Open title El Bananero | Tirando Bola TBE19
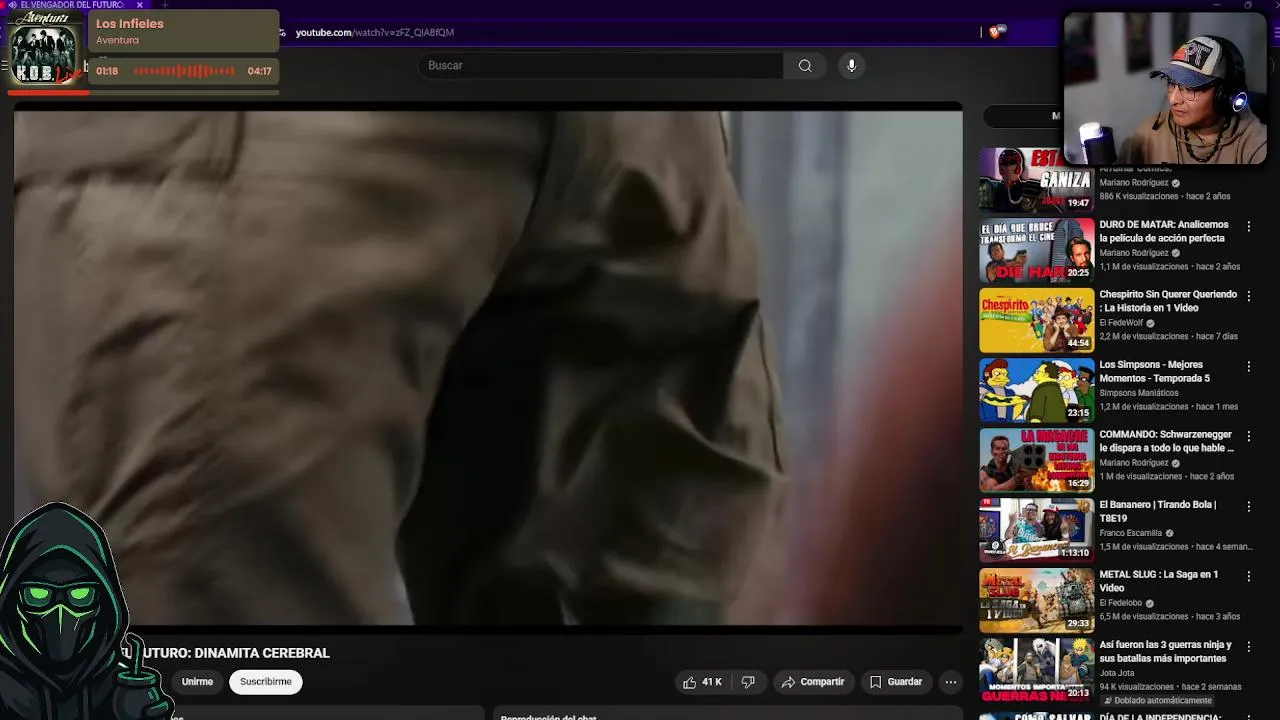 [x=1158, y=511]
